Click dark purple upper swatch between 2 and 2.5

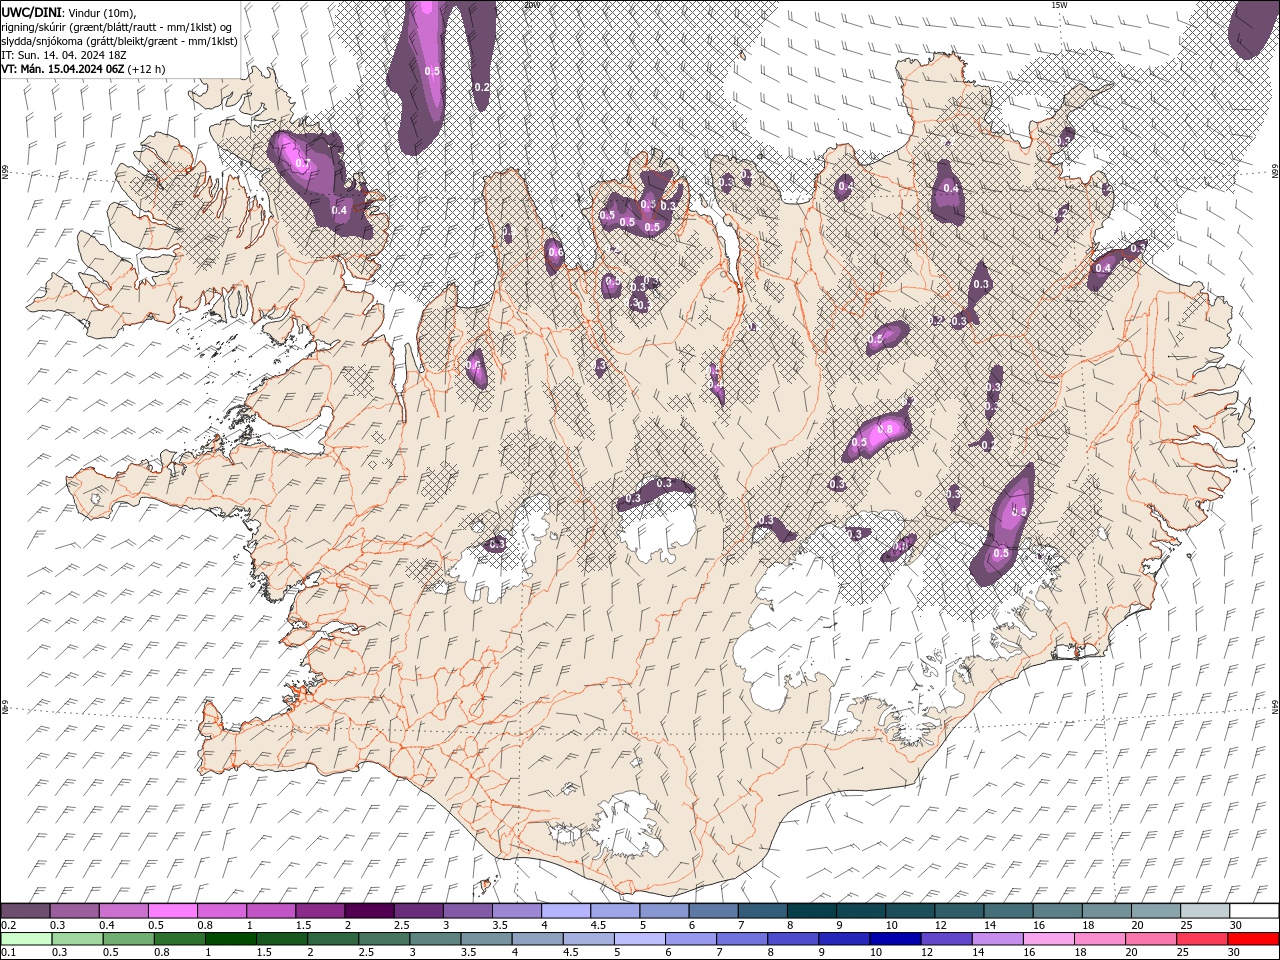[x=369, y=911]
